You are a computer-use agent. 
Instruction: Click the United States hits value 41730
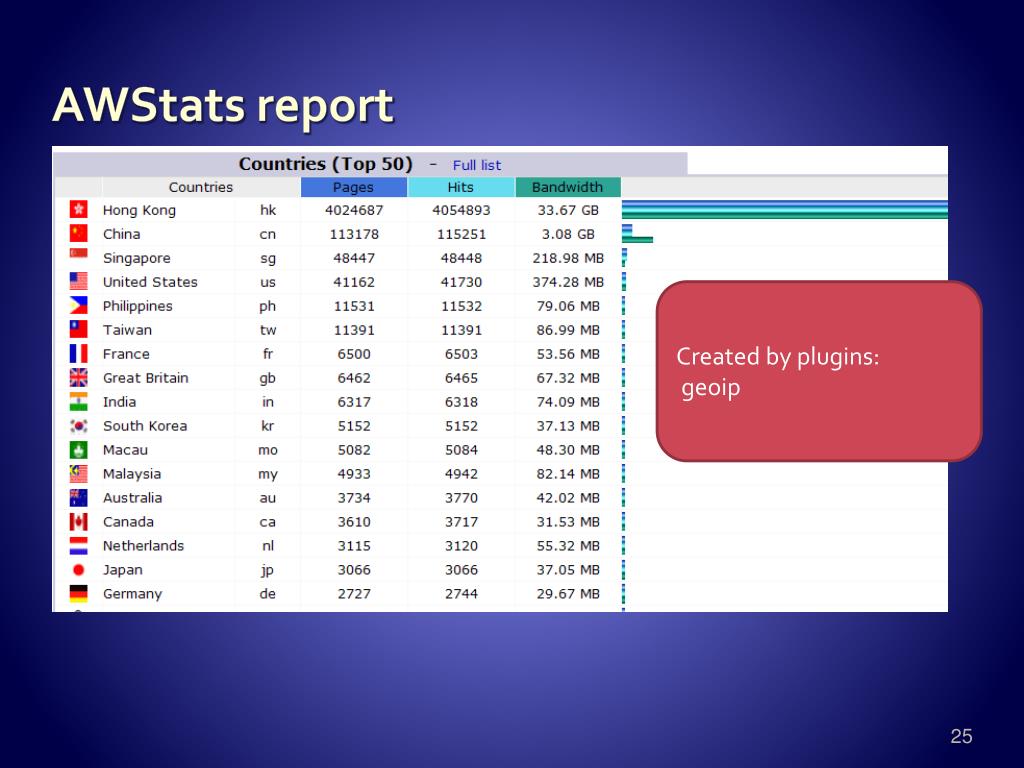[x=461, y=281]
